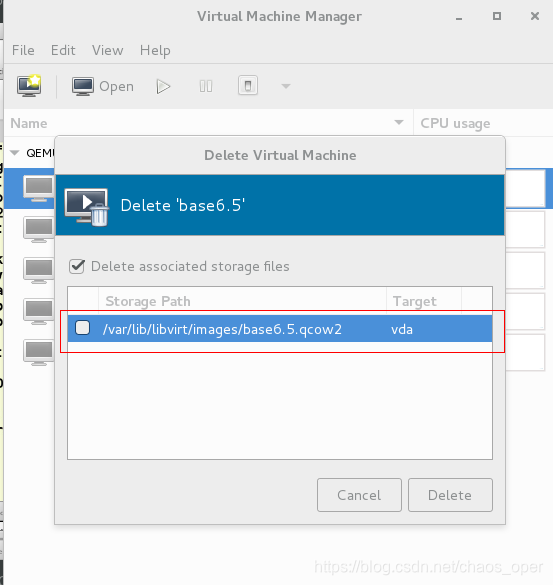The image size is (553, 585).
Task: Collapse the QEMU connection tree node
Action: [x=15, y=153]
